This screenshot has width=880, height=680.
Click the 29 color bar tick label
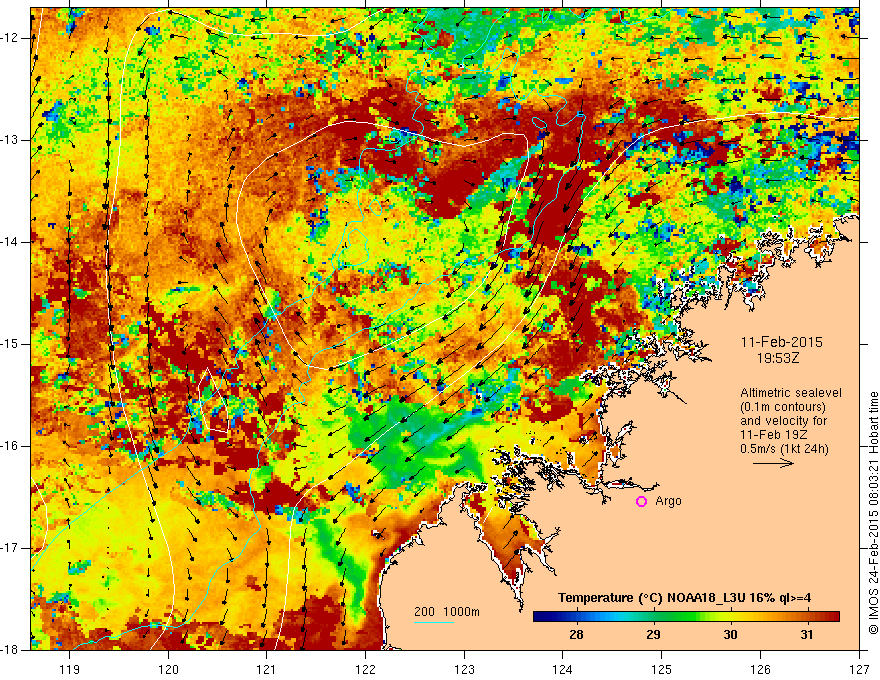(653, 635)
